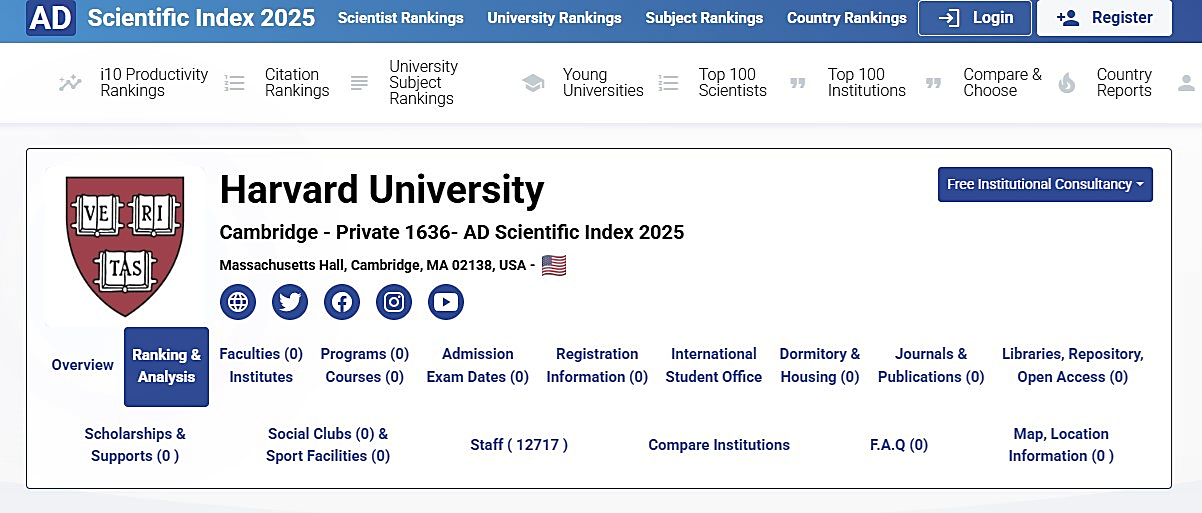
Task: Select the Ranking & Analysis tab
Action: [166, 366]
